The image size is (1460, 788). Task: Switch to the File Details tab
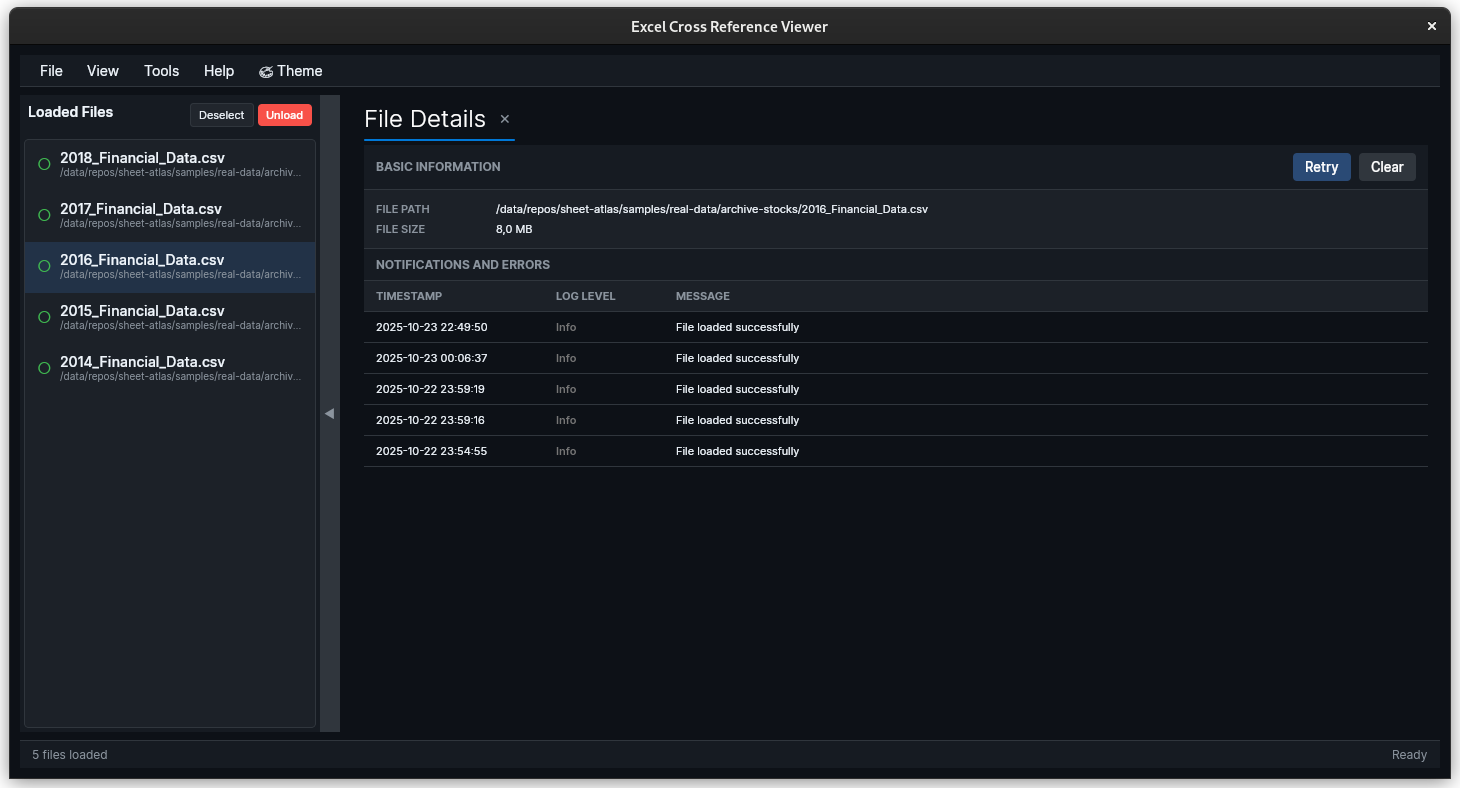(x=425, y=119)
